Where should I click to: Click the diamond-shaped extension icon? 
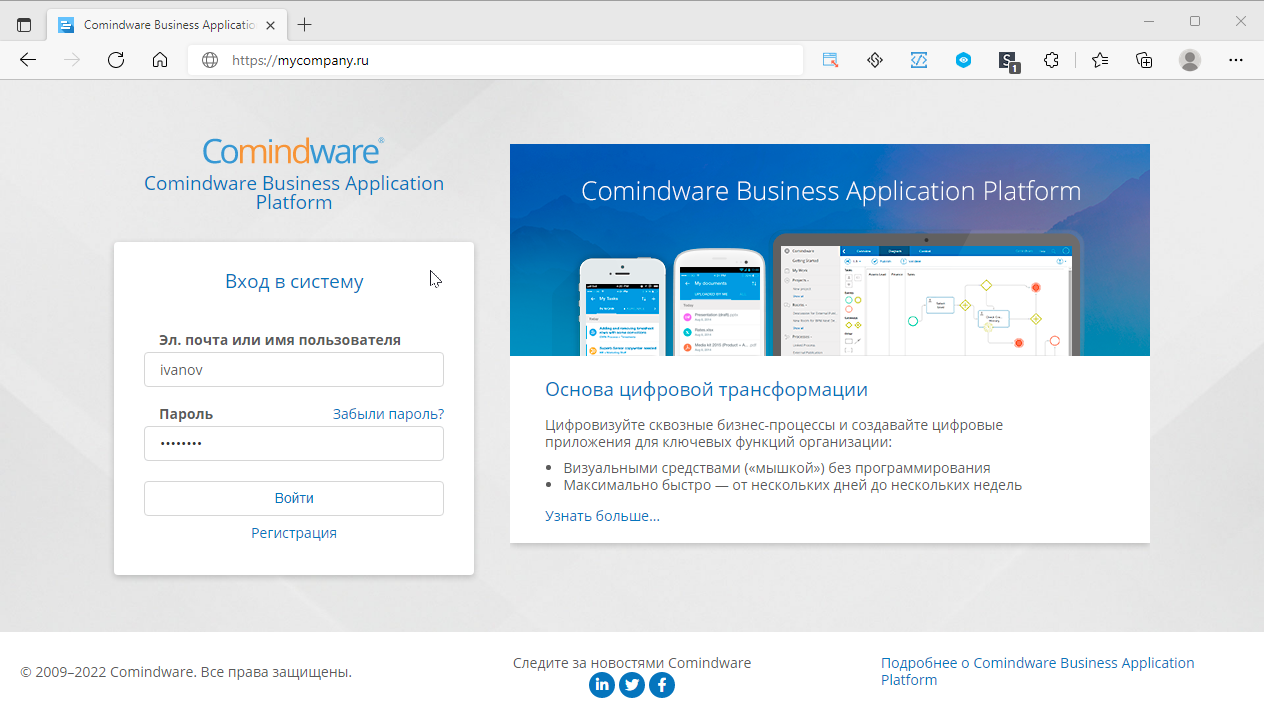pyautogui.click(x=875, y=60)
